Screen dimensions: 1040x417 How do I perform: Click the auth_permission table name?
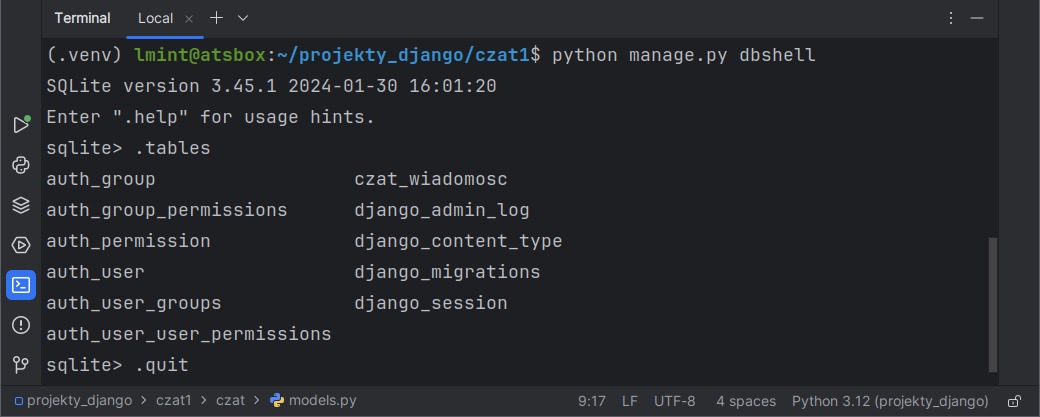tap(128, 241)
